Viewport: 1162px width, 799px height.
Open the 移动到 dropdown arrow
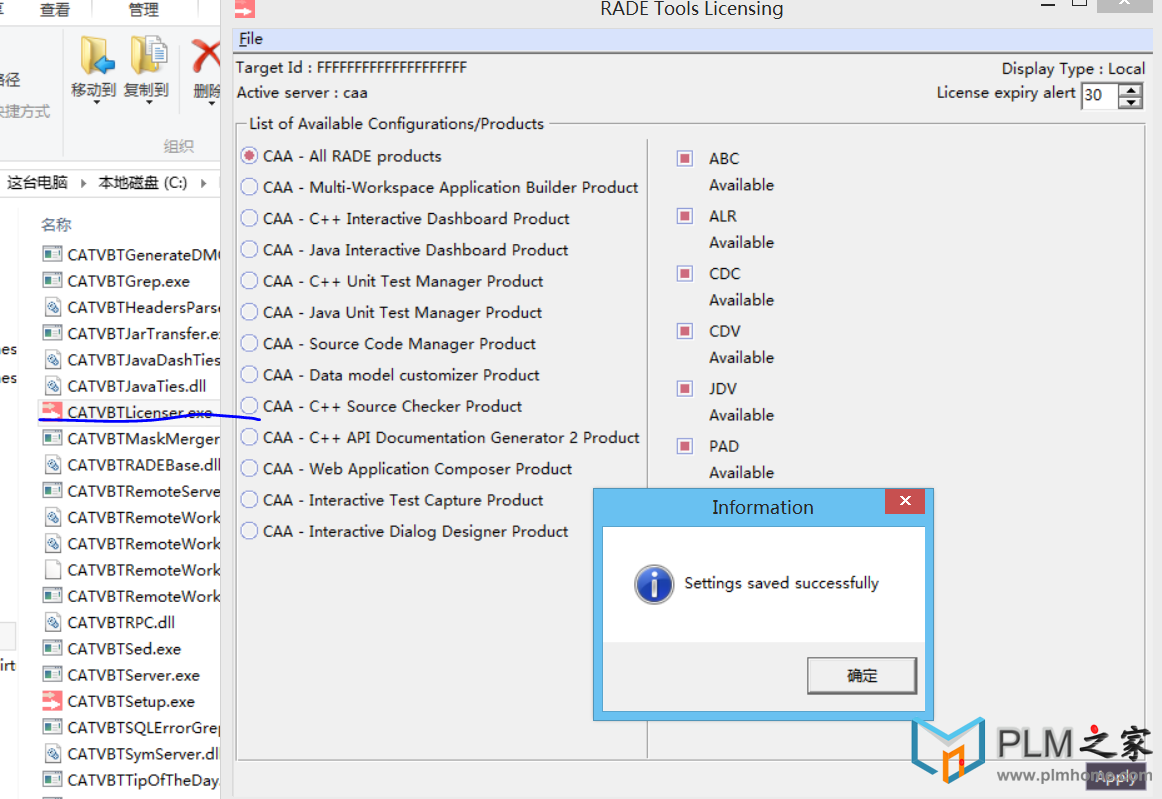[x=96, y=102]
